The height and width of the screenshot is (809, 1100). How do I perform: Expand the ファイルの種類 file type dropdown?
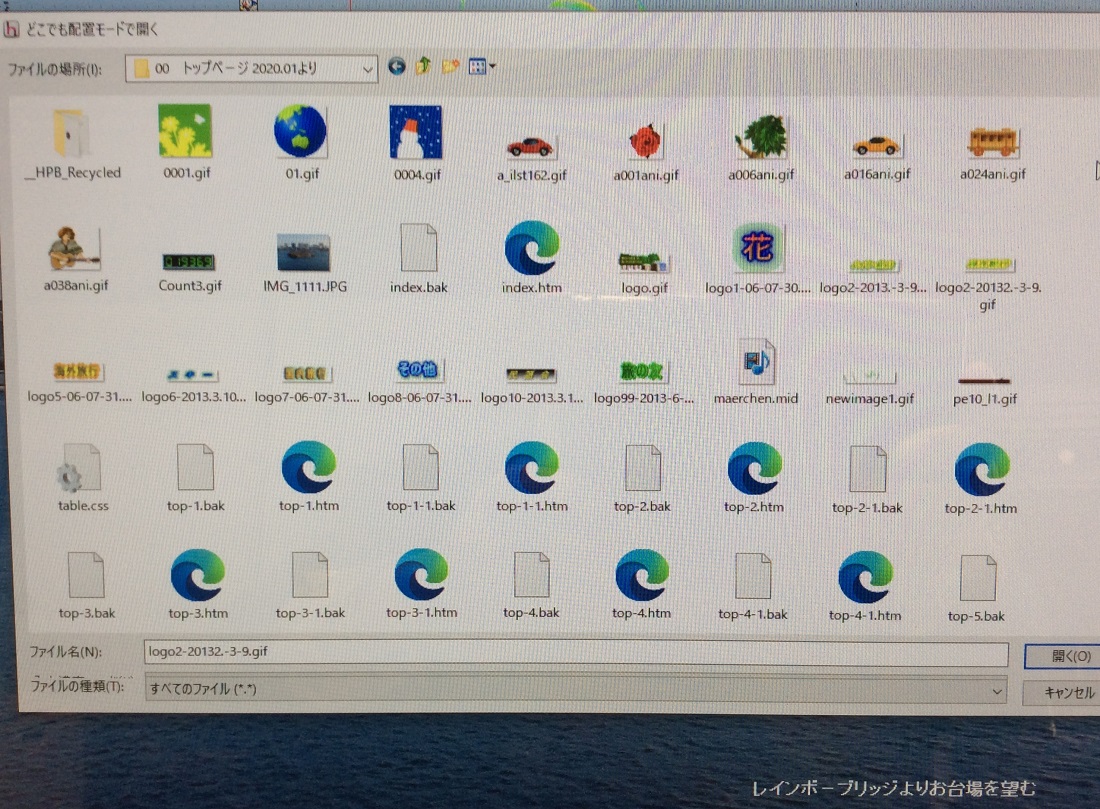[996, 690]
